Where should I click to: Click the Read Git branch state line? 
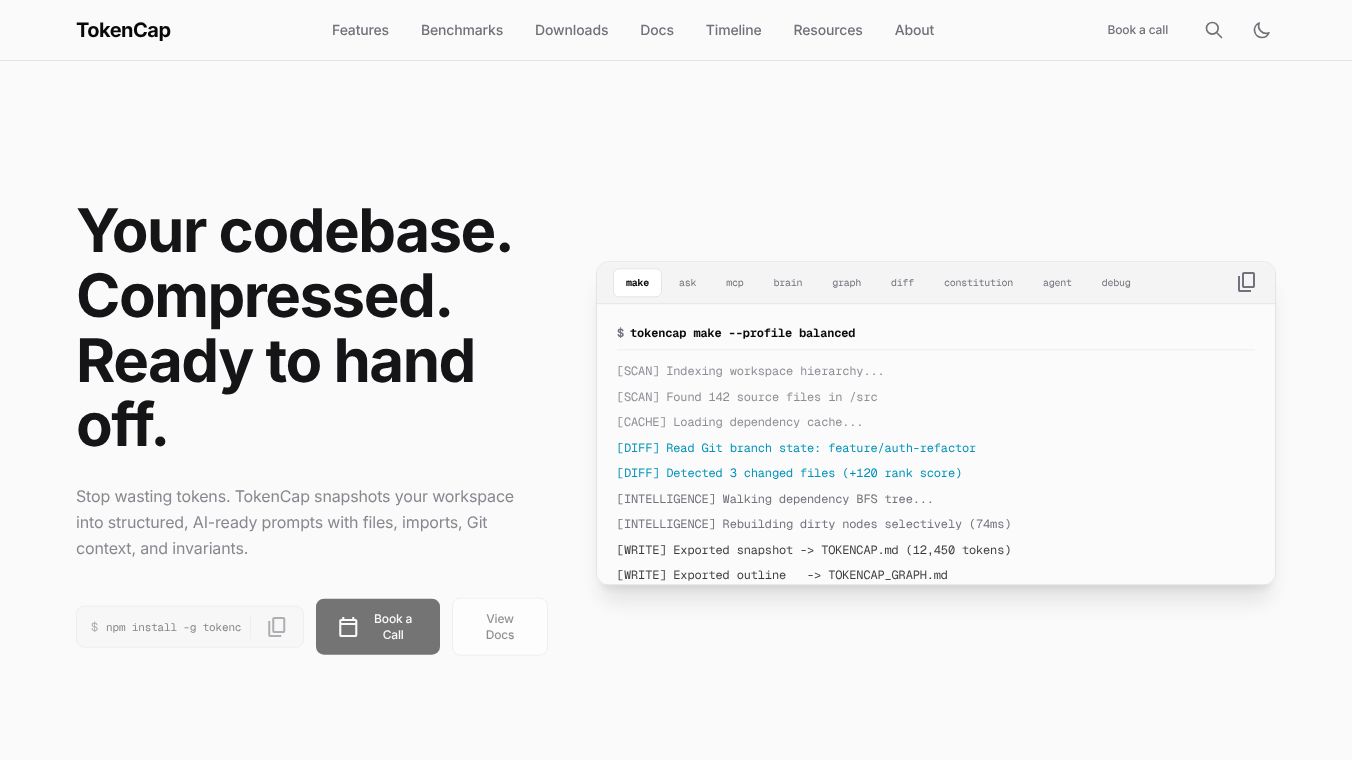pos(796,448)
